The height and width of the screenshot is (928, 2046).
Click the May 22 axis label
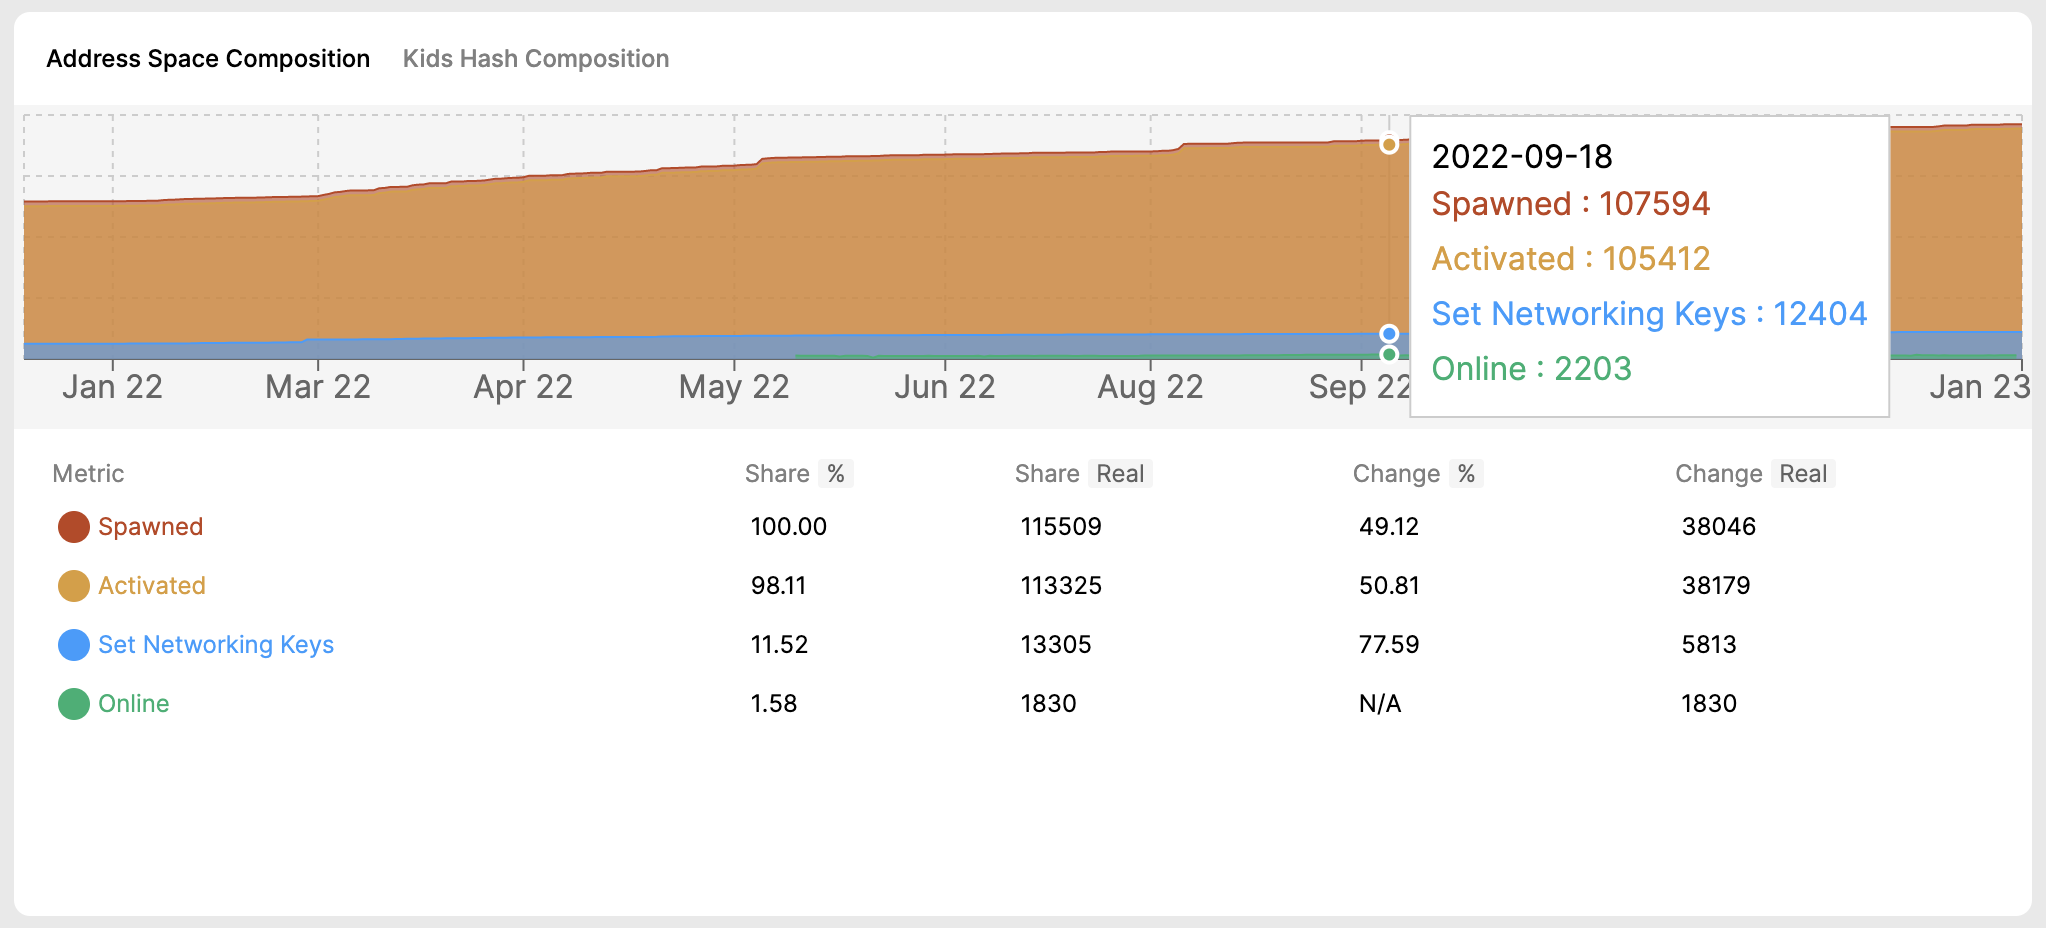734,387
